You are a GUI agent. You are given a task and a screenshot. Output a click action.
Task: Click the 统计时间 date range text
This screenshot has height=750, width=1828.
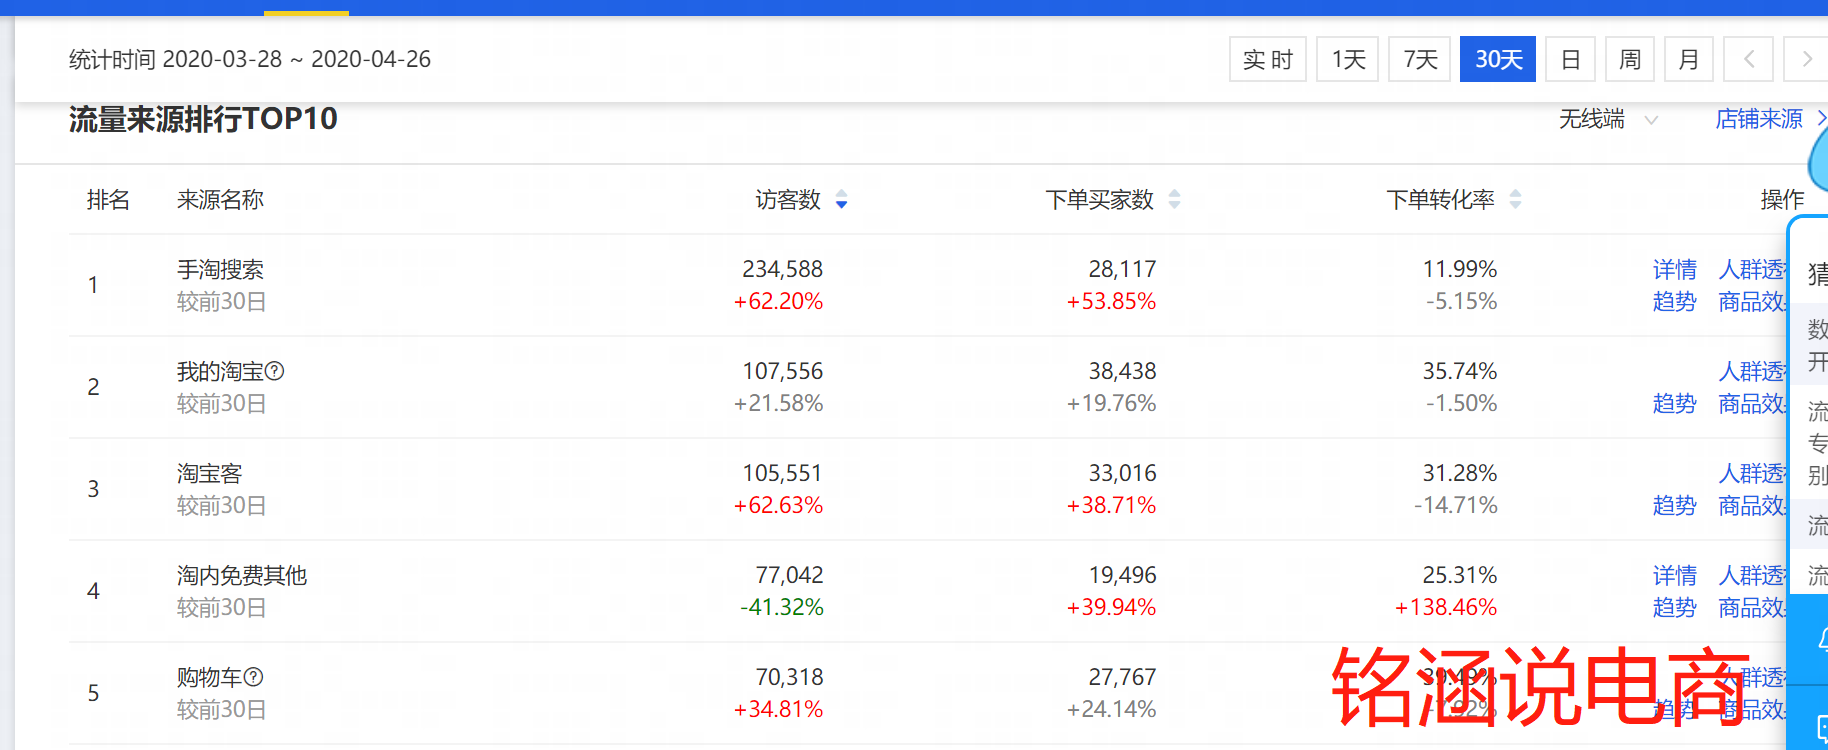[250, 59]
